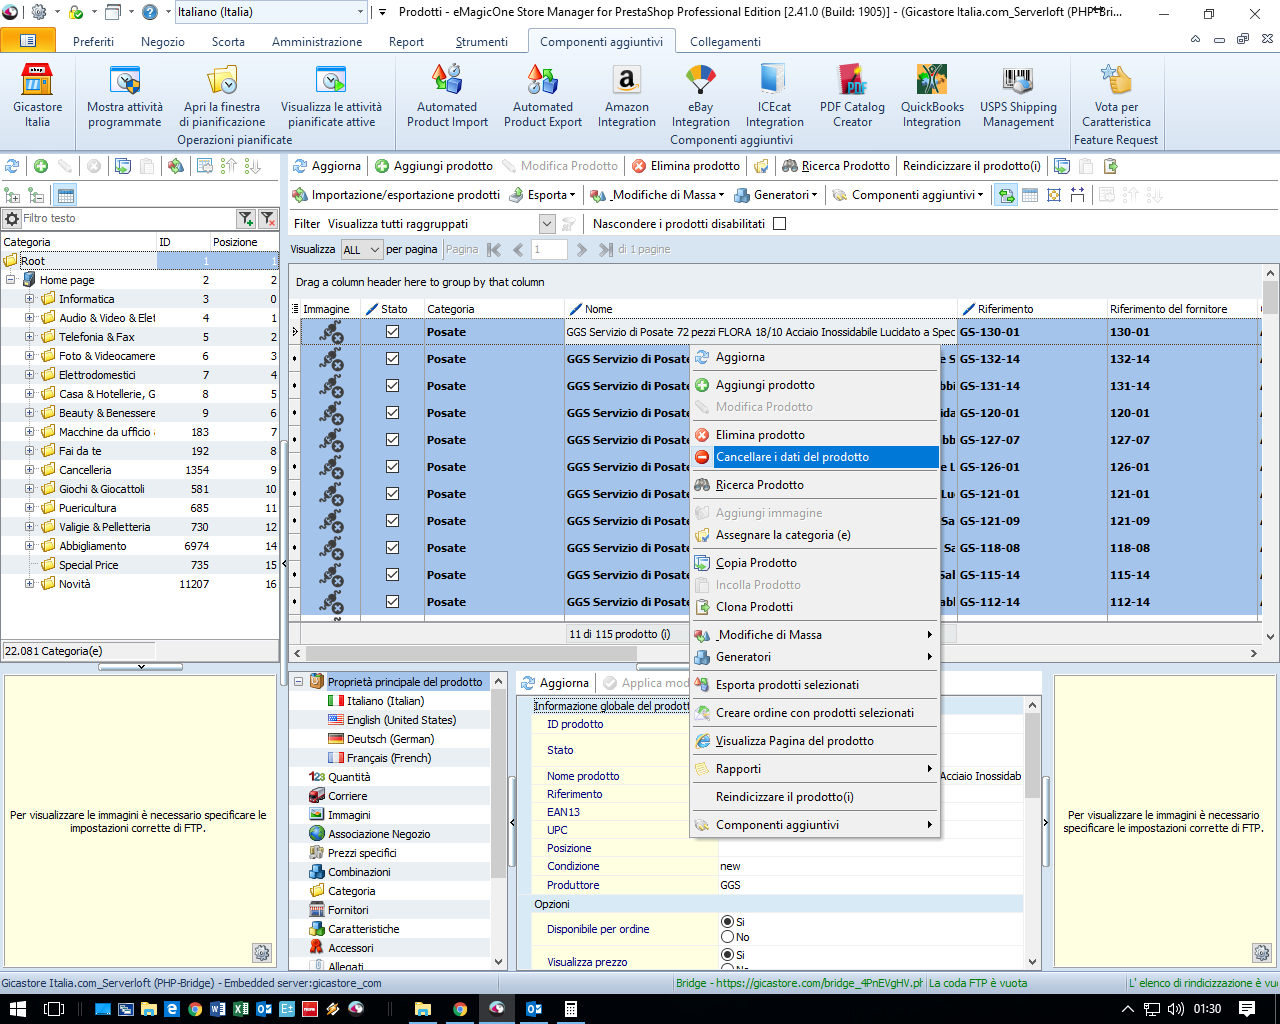Open the products-per-page ALL dropdown

(x=362, y=250)
